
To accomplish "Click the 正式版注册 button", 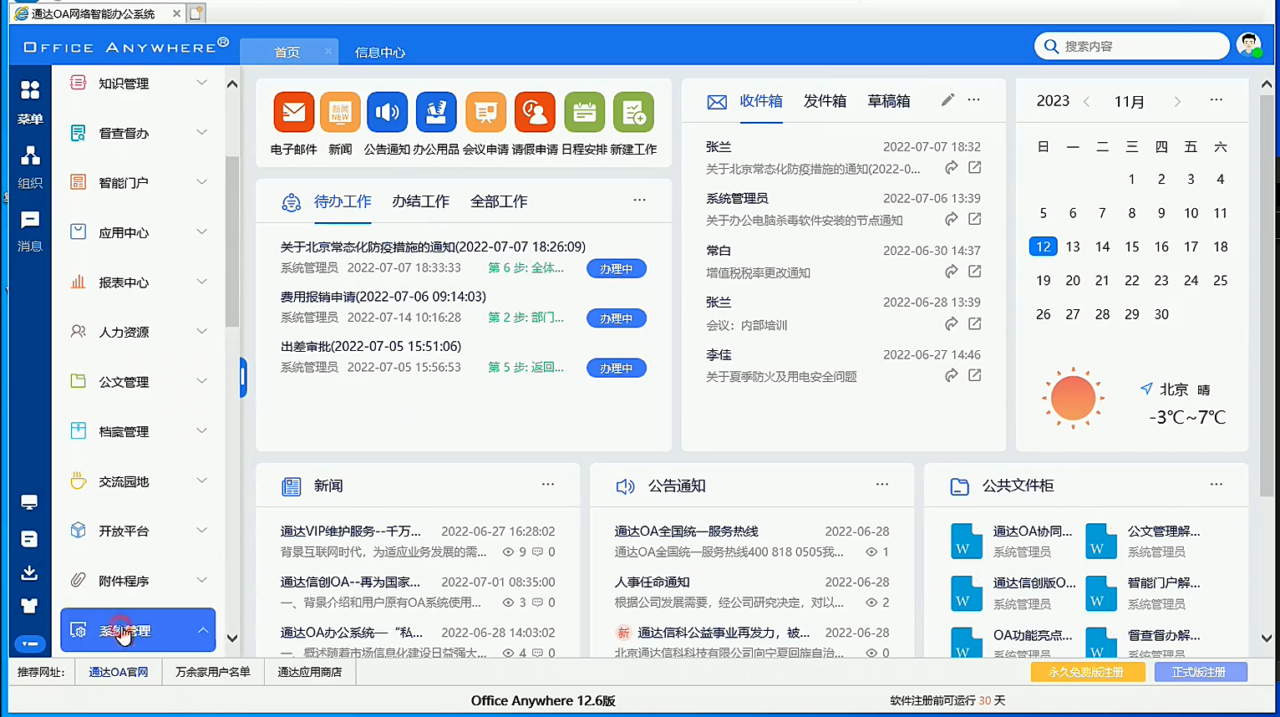I will click(x=1200, y=672).
